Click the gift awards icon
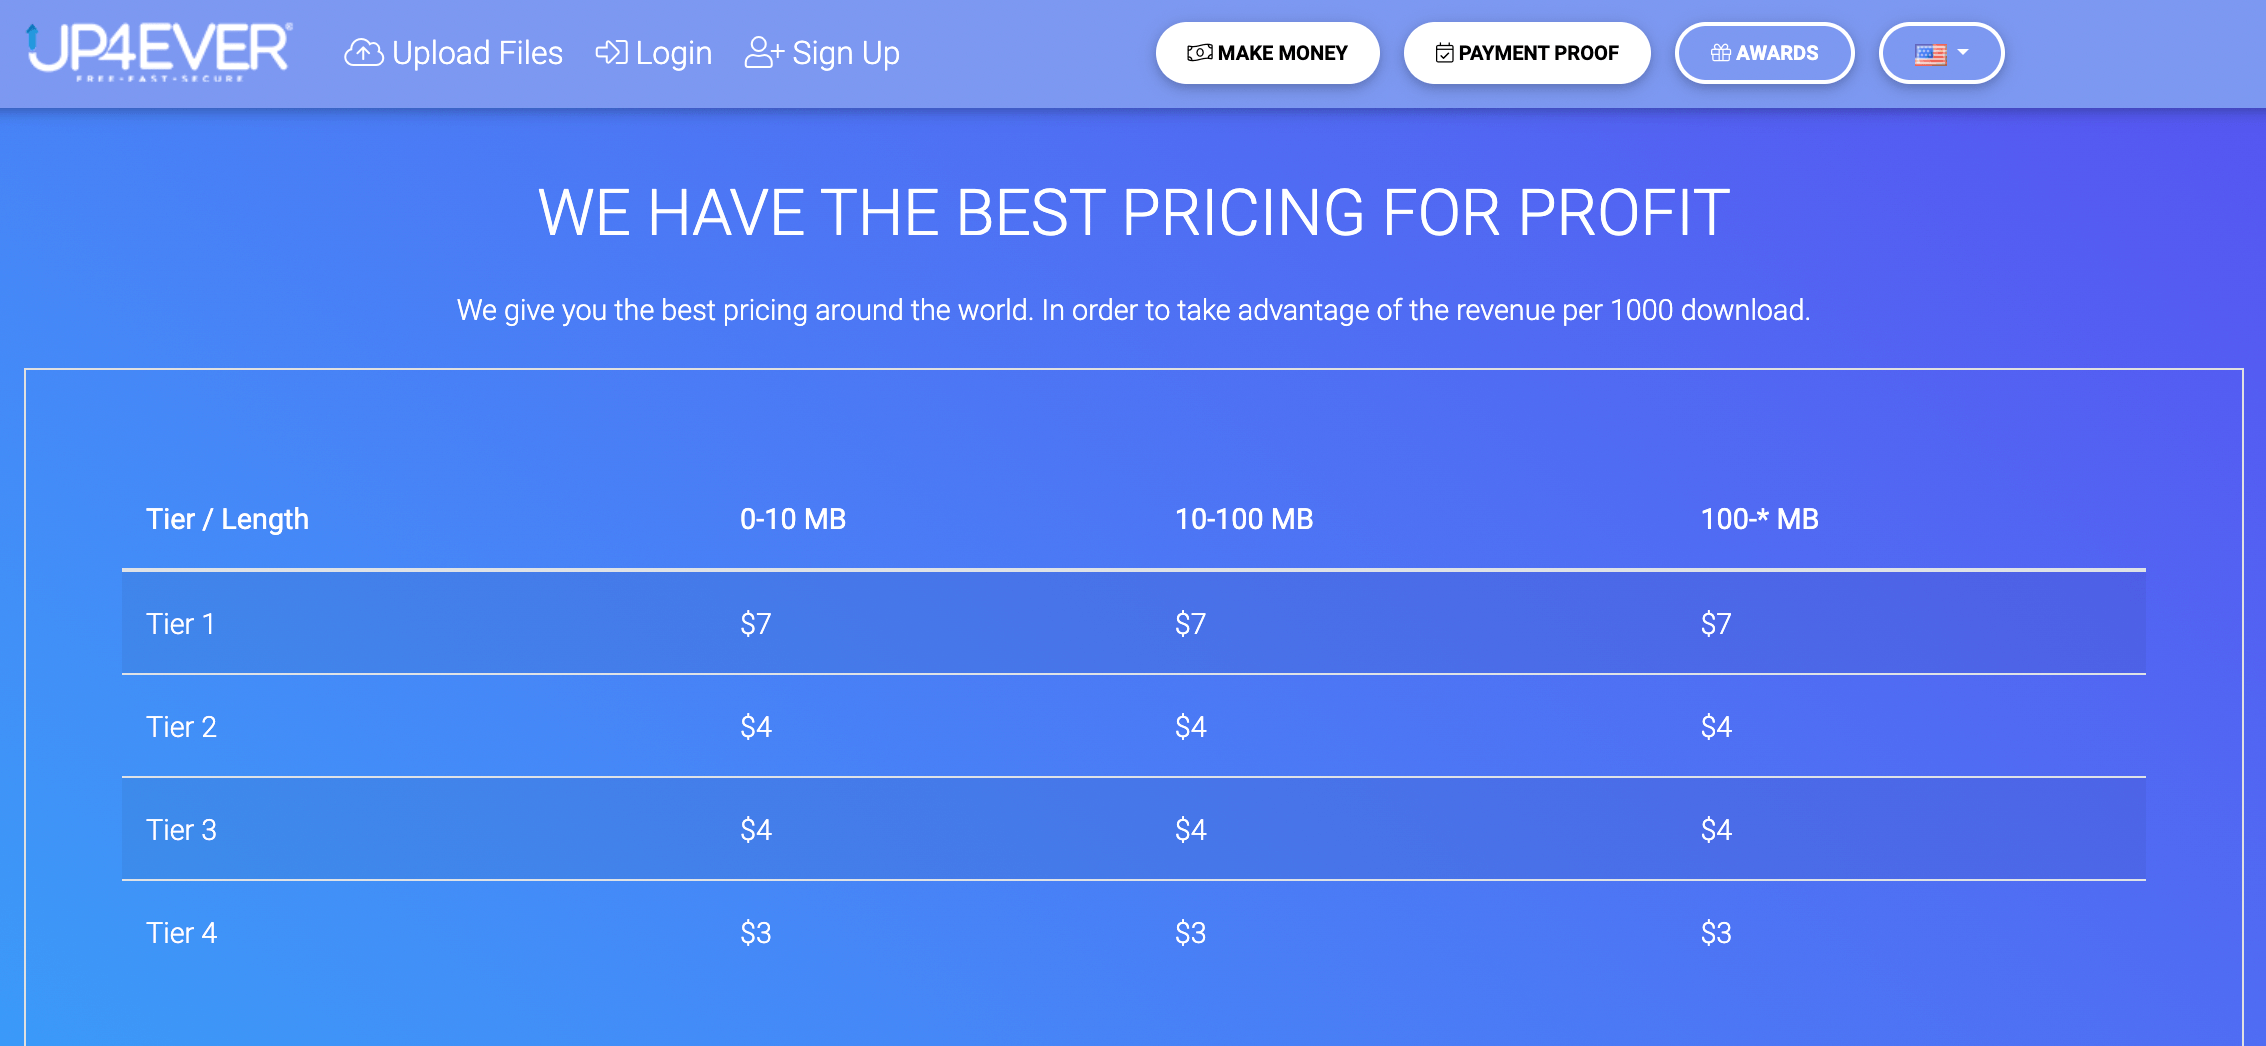 pyautogui.click(x=1720, y=53)
